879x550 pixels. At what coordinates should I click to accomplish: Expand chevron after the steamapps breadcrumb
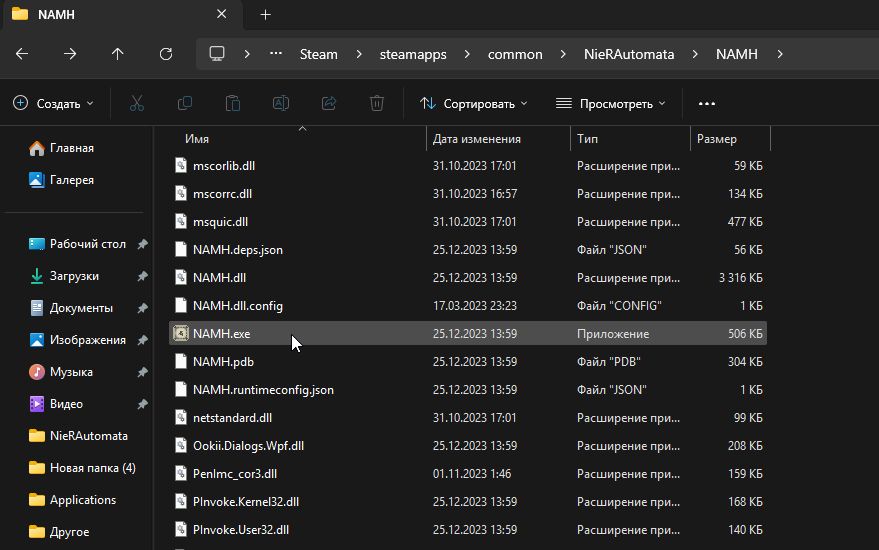tap(467, 54)
